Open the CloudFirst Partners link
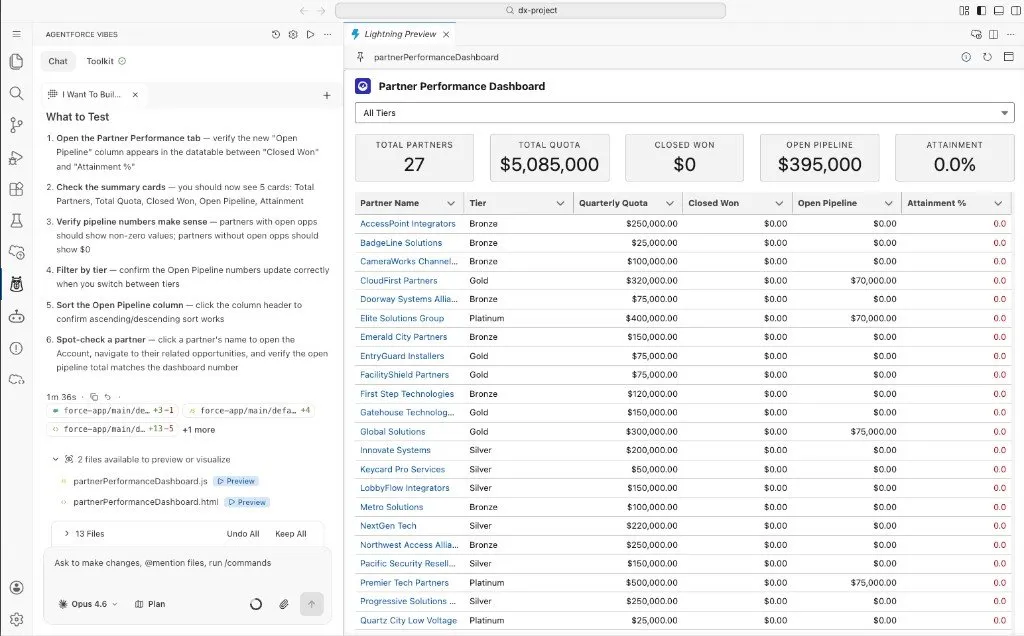 click(x=398, y=280)
